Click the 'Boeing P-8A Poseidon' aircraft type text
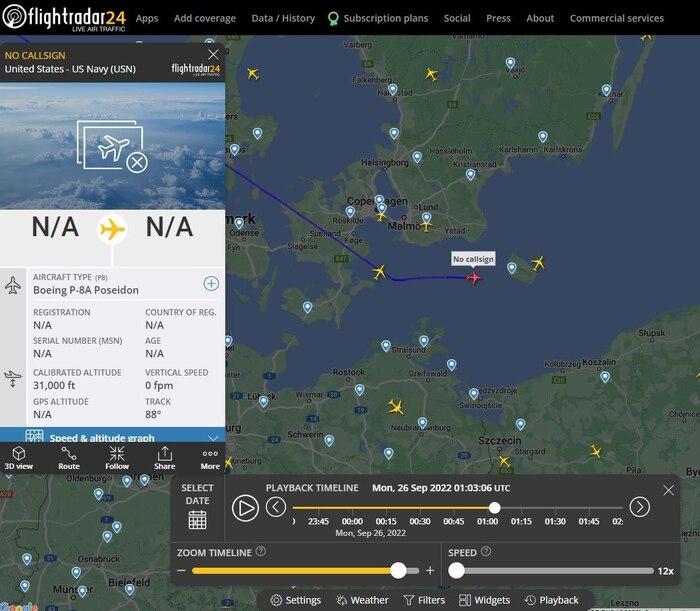Screen dimensions: 700x611 point(86,290)
